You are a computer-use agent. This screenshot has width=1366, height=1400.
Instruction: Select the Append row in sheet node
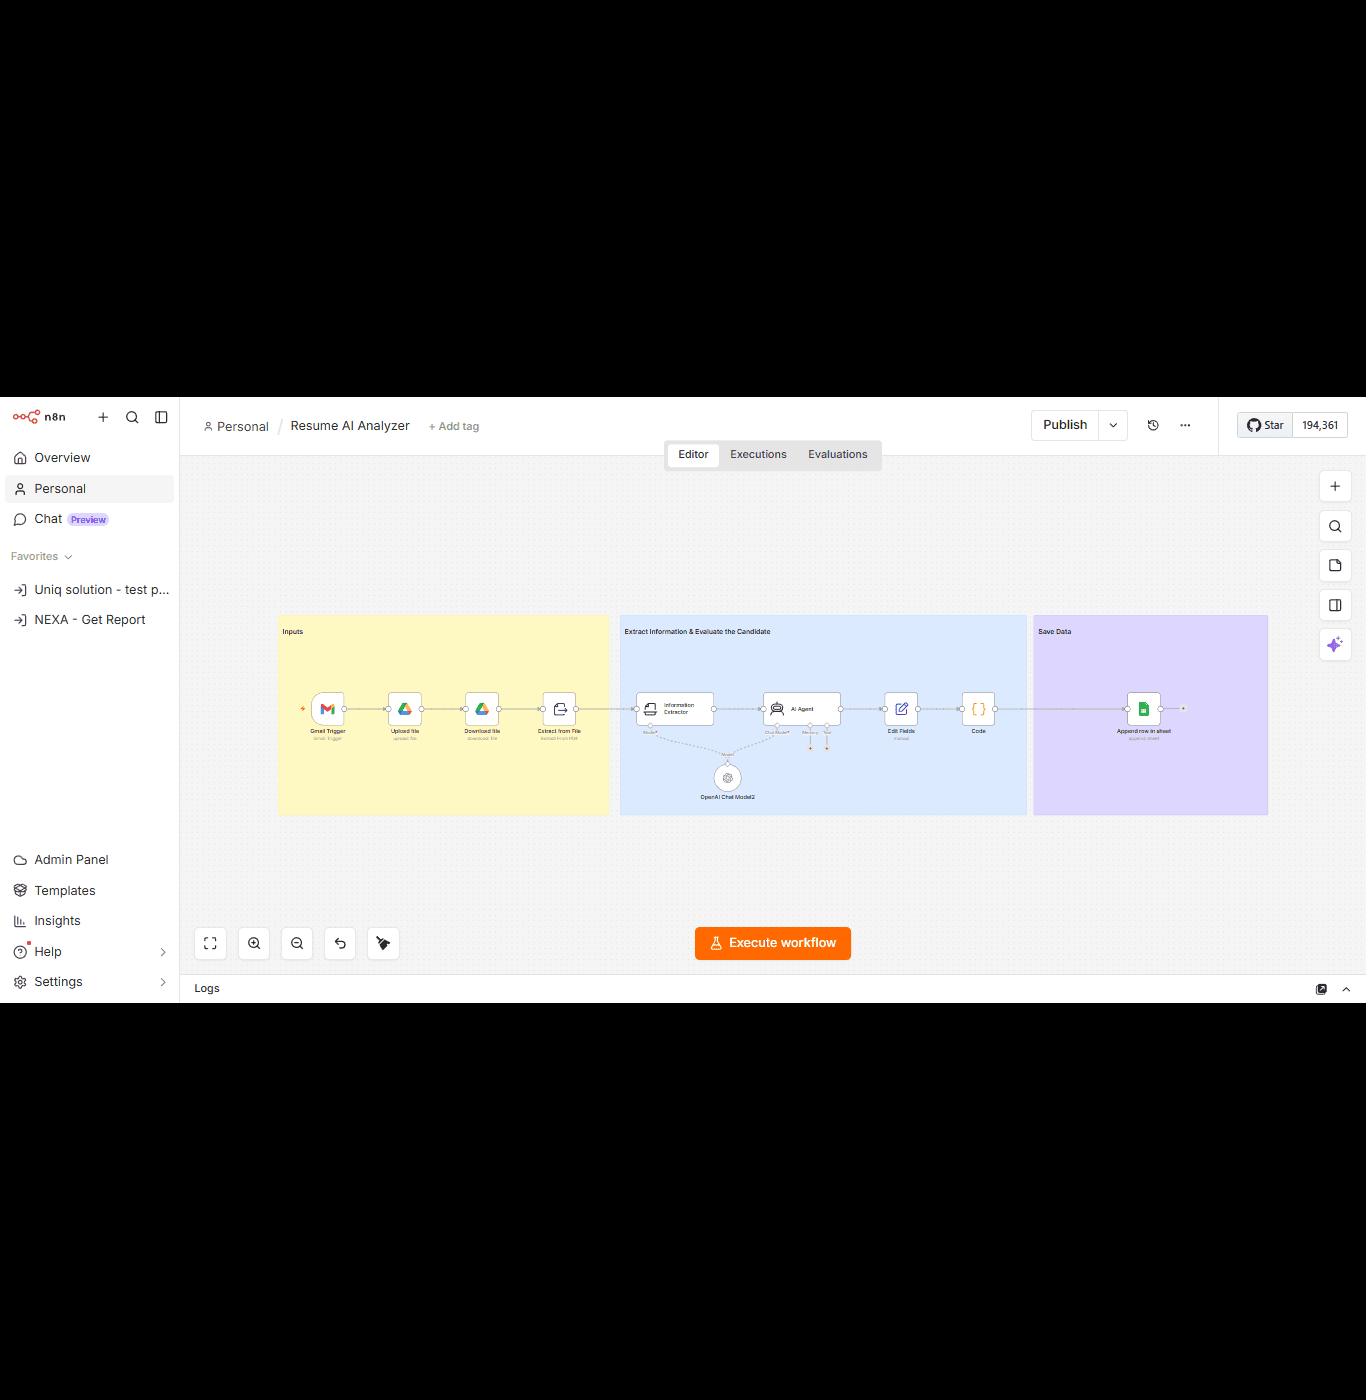[x=1144, y=709]
